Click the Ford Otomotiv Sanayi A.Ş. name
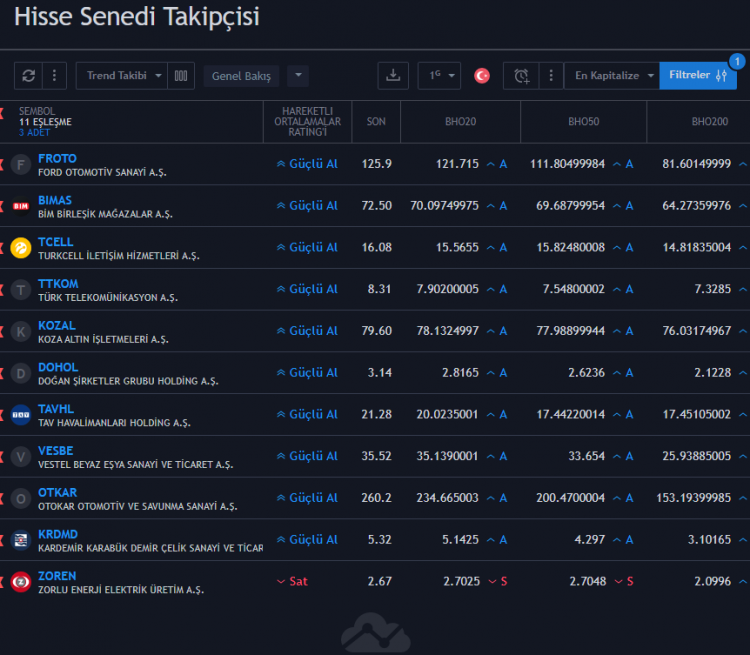Viewport: 750px width, 655px height. pos(102,172)
